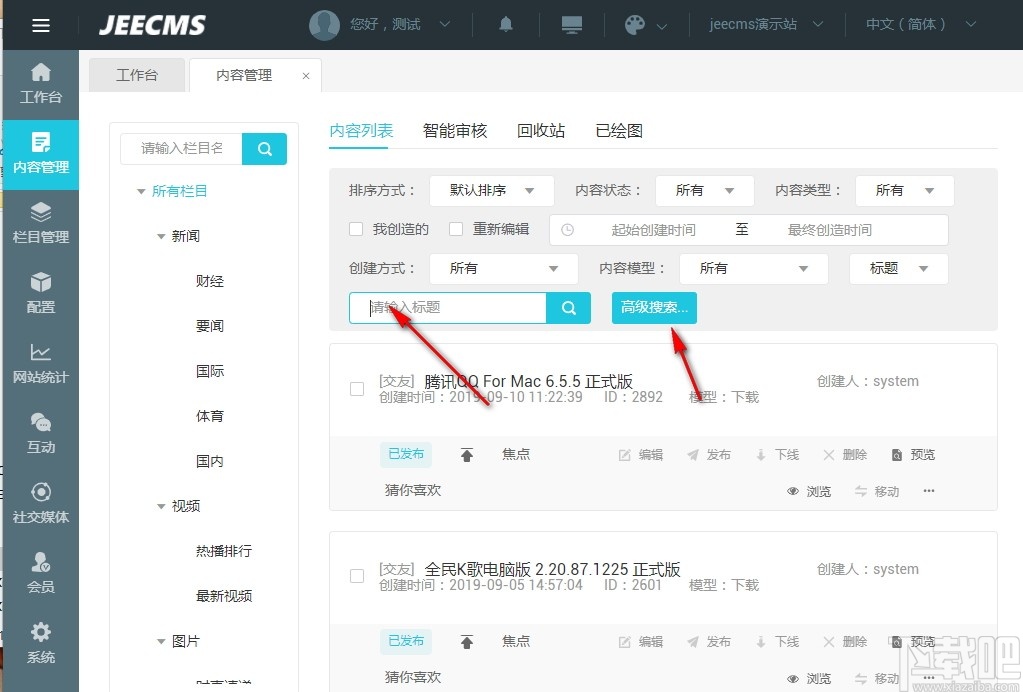Select the checkbox for 腾讯QQ For Mac article
This screenshot has height=692, width=1023.
pyautogui.click(x=356, y=388)
